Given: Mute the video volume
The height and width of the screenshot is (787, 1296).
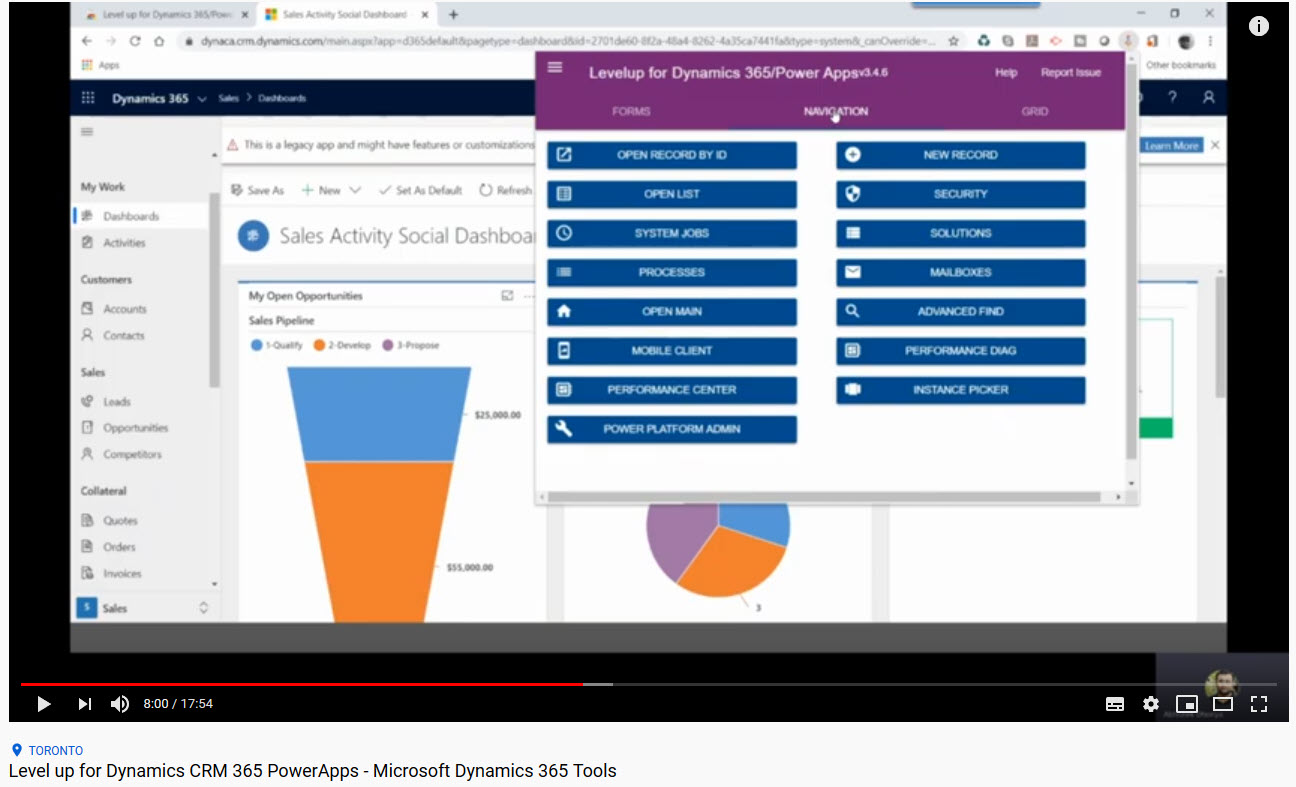Looking at the screenshot, I should point(120,704).
